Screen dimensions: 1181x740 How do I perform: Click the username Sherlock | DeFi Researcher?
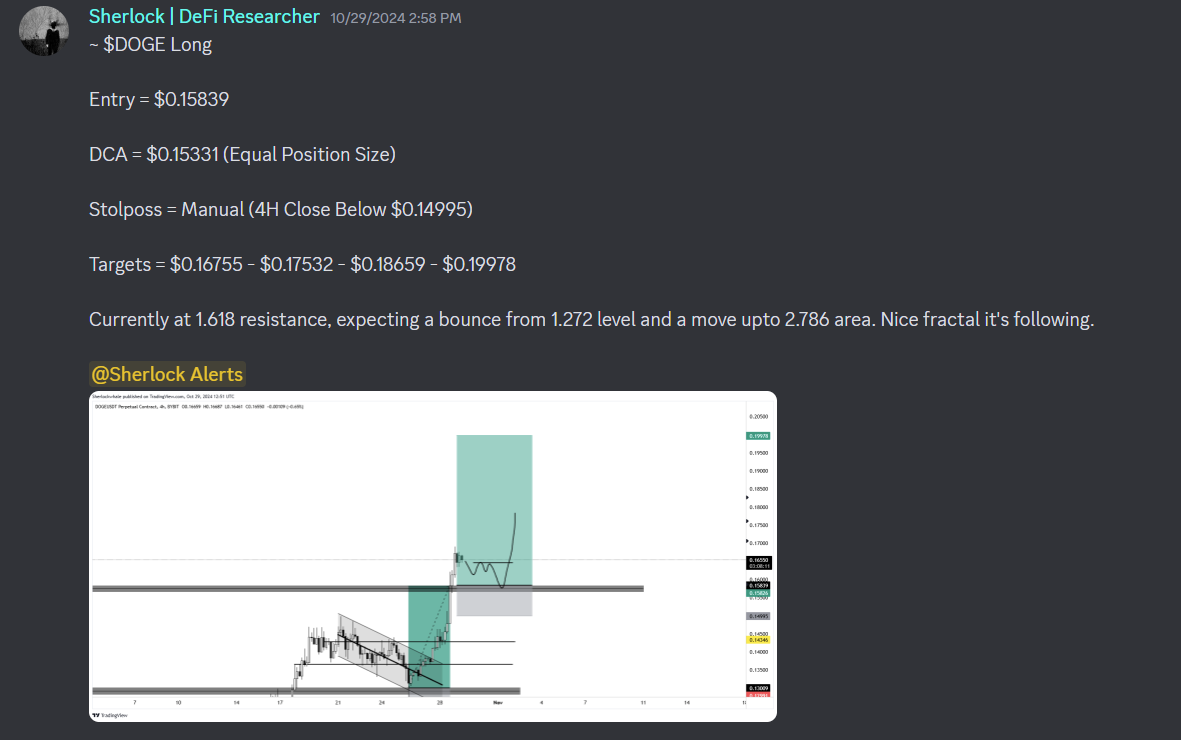click(203, 16)
